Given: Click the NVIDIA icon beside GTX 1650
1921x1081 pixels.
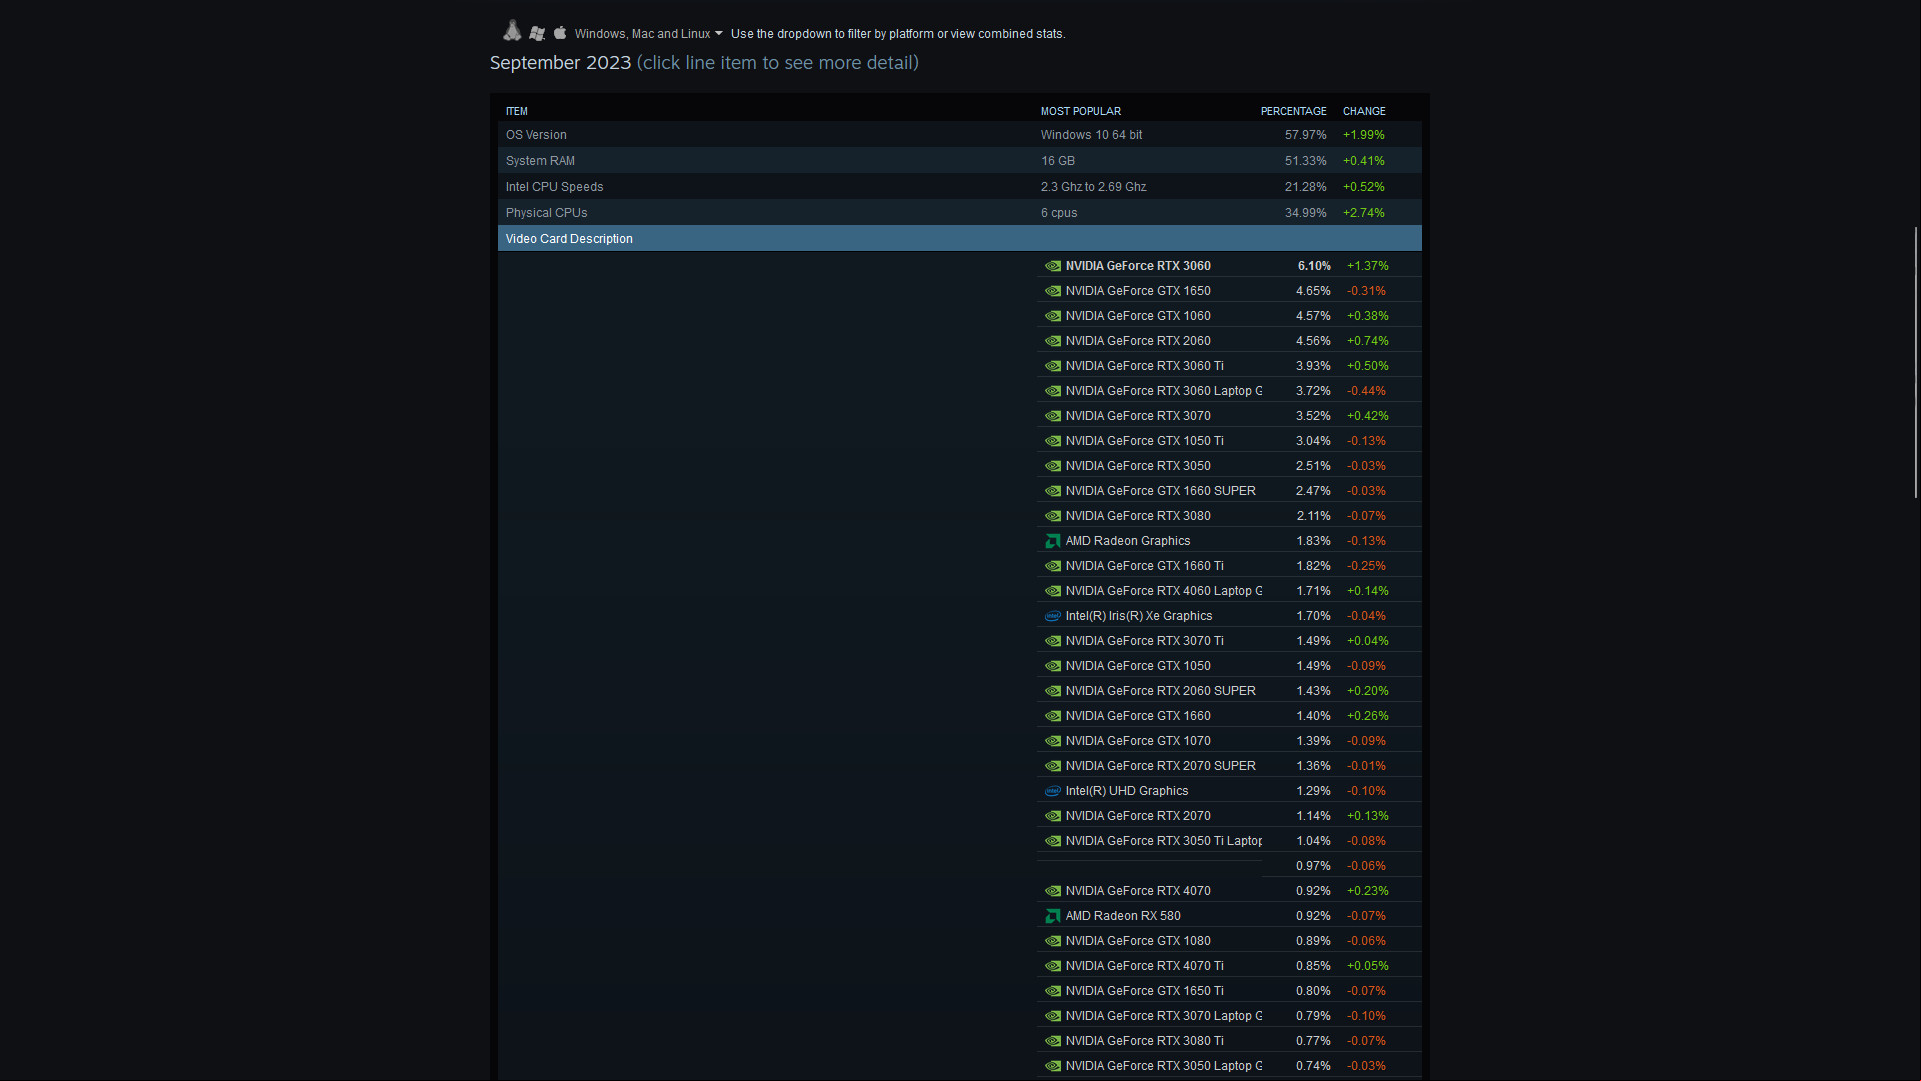Looking at the screenshot, I should (1052, 291).
